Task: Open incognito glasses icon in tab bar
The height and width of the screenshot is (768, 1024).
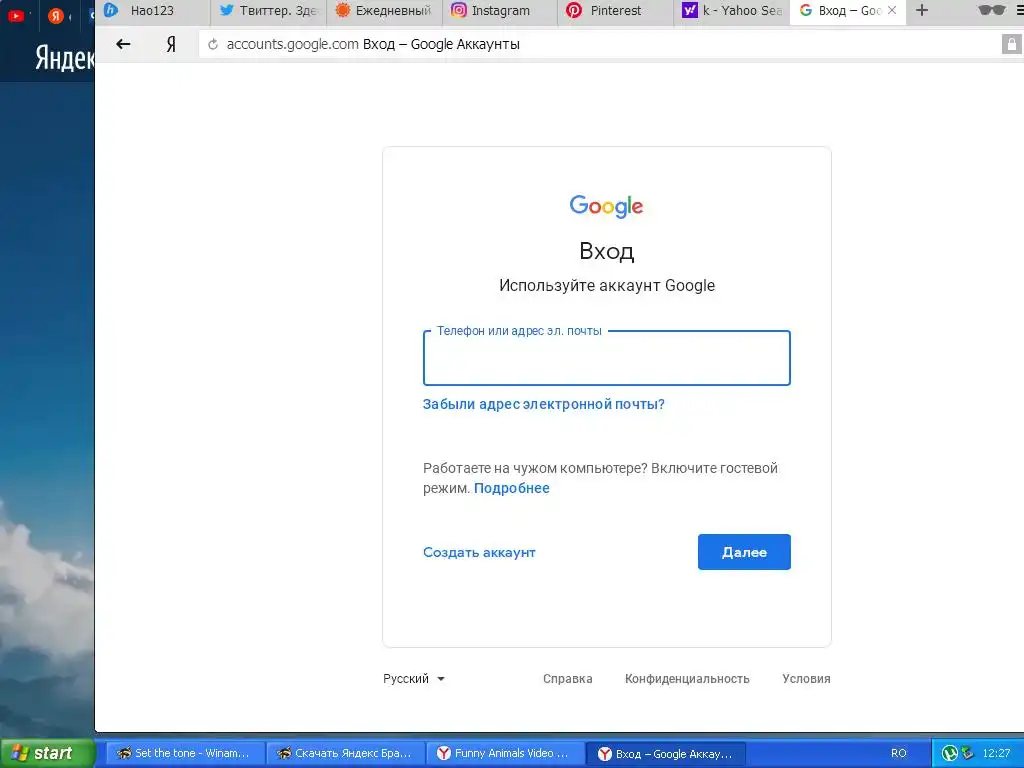Action: click(x=991, y=10)
